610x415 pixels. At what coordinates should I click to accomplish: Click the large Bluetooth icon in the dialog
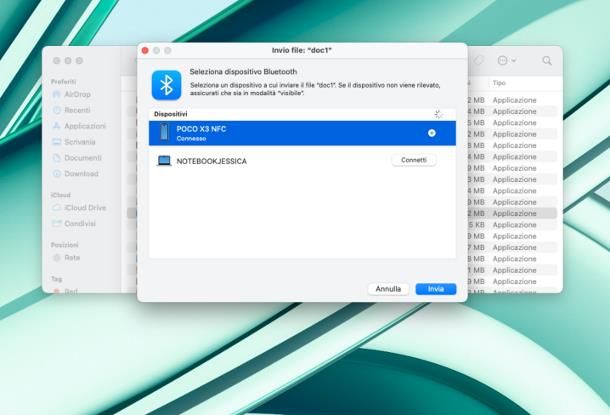167,85
